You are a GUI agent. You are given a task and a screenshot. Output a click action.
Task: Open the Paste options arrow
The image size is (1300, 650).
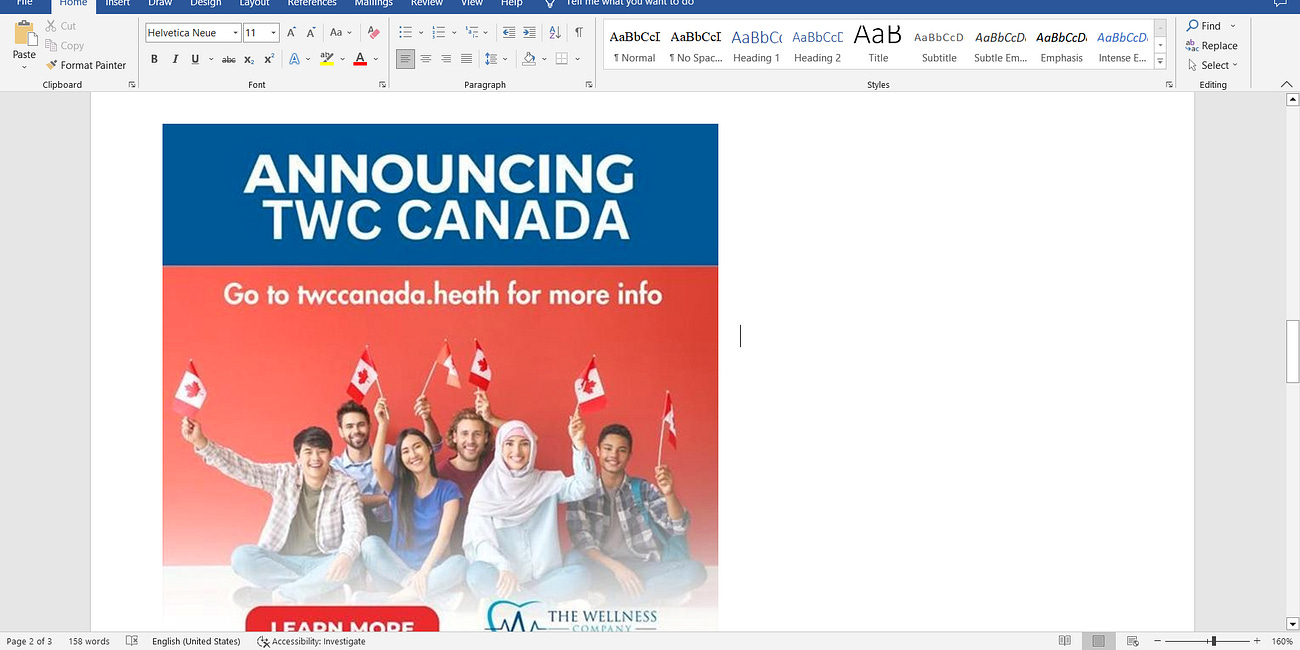point(24,66)
